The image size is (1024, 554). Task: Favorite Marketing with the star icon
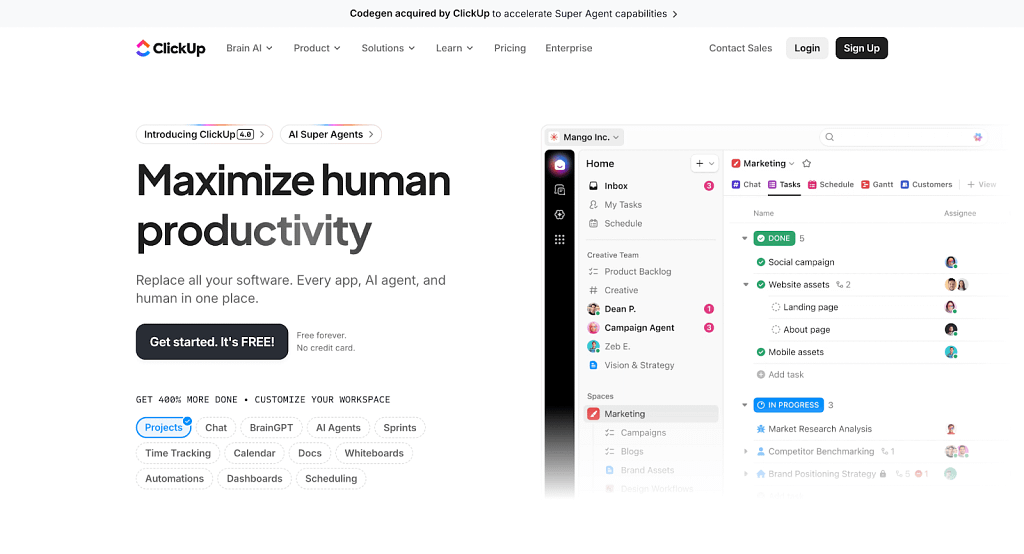pos(807,163)
